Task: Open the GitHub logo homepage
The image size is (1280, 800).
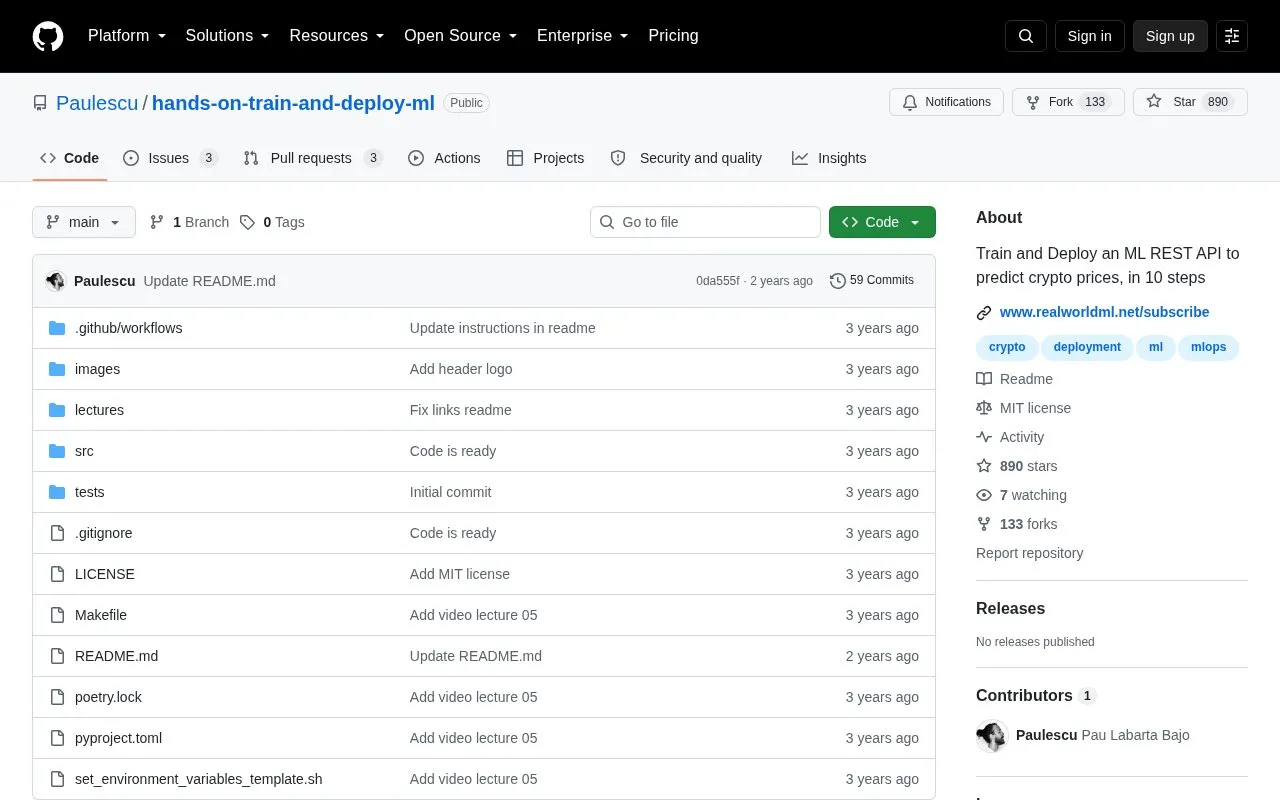Action: click(48, 36)
